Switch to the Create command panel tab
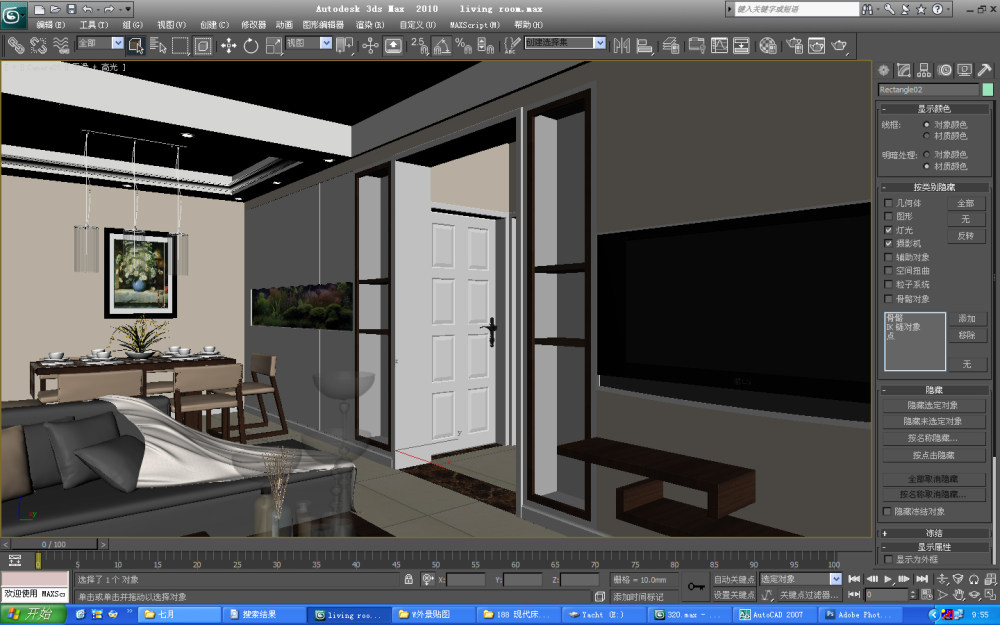 (884, 70)
